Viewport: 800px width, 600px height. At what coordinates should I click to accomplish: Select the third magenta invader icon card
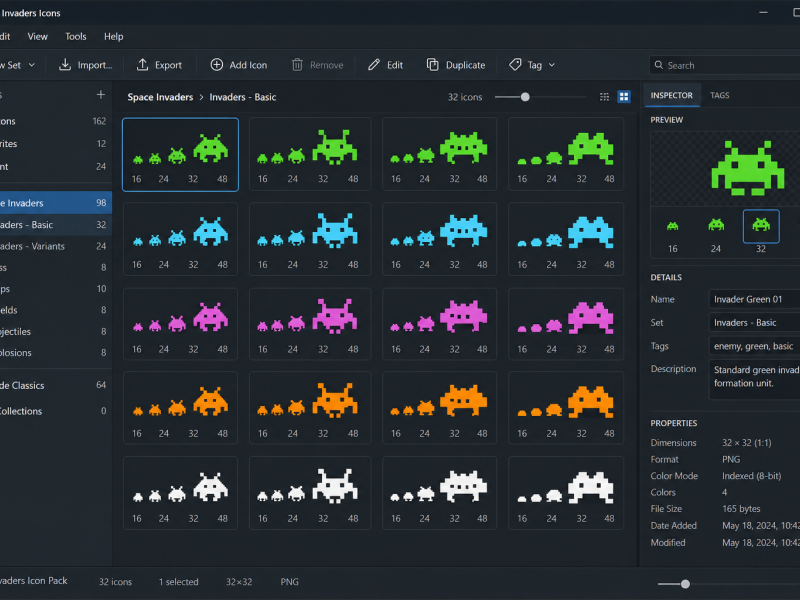pyautogui.click(x=439, y=324)
